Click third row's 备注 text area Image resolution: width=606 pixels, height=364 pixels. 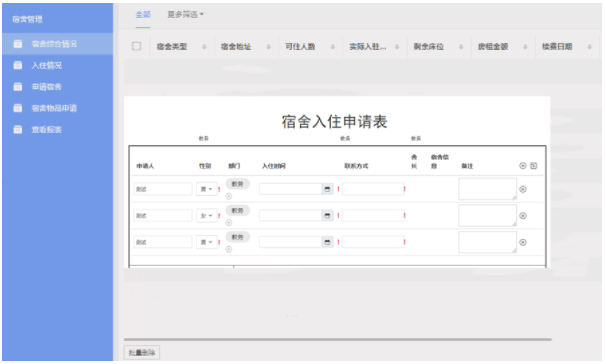[487, 242]
